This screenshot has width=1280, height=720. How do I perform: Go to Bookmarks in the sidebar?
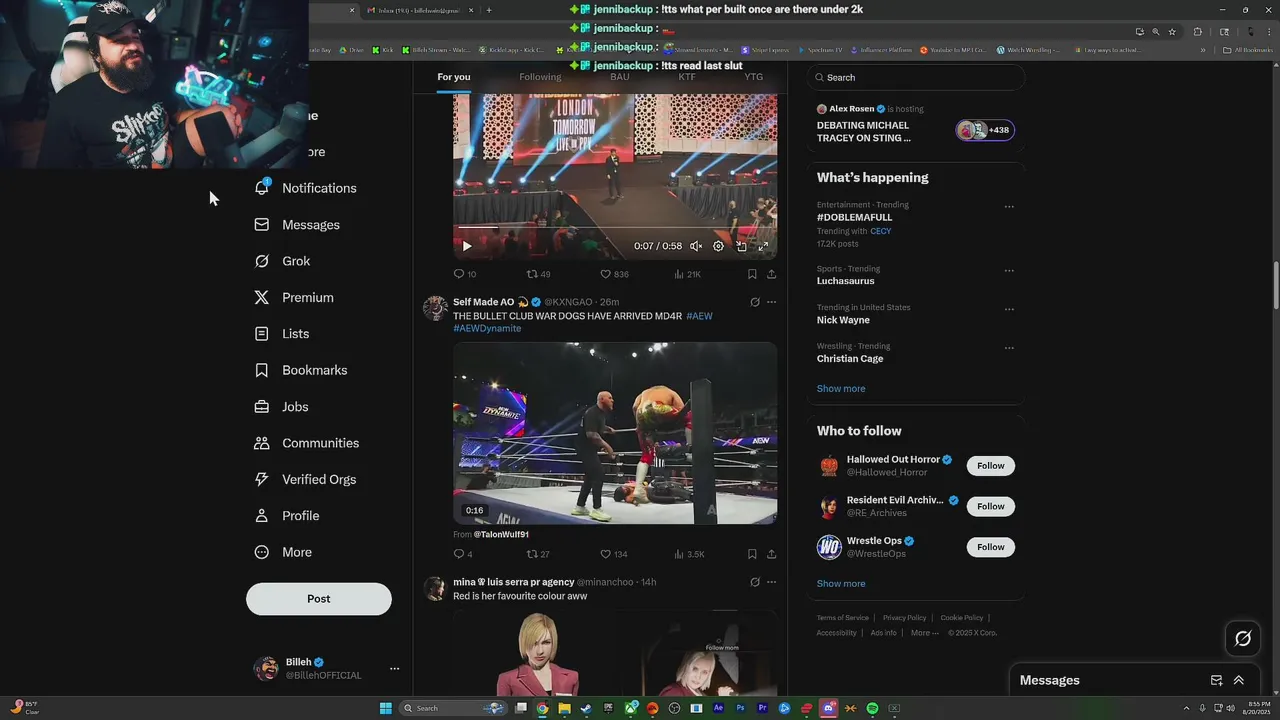coord(301,370)
